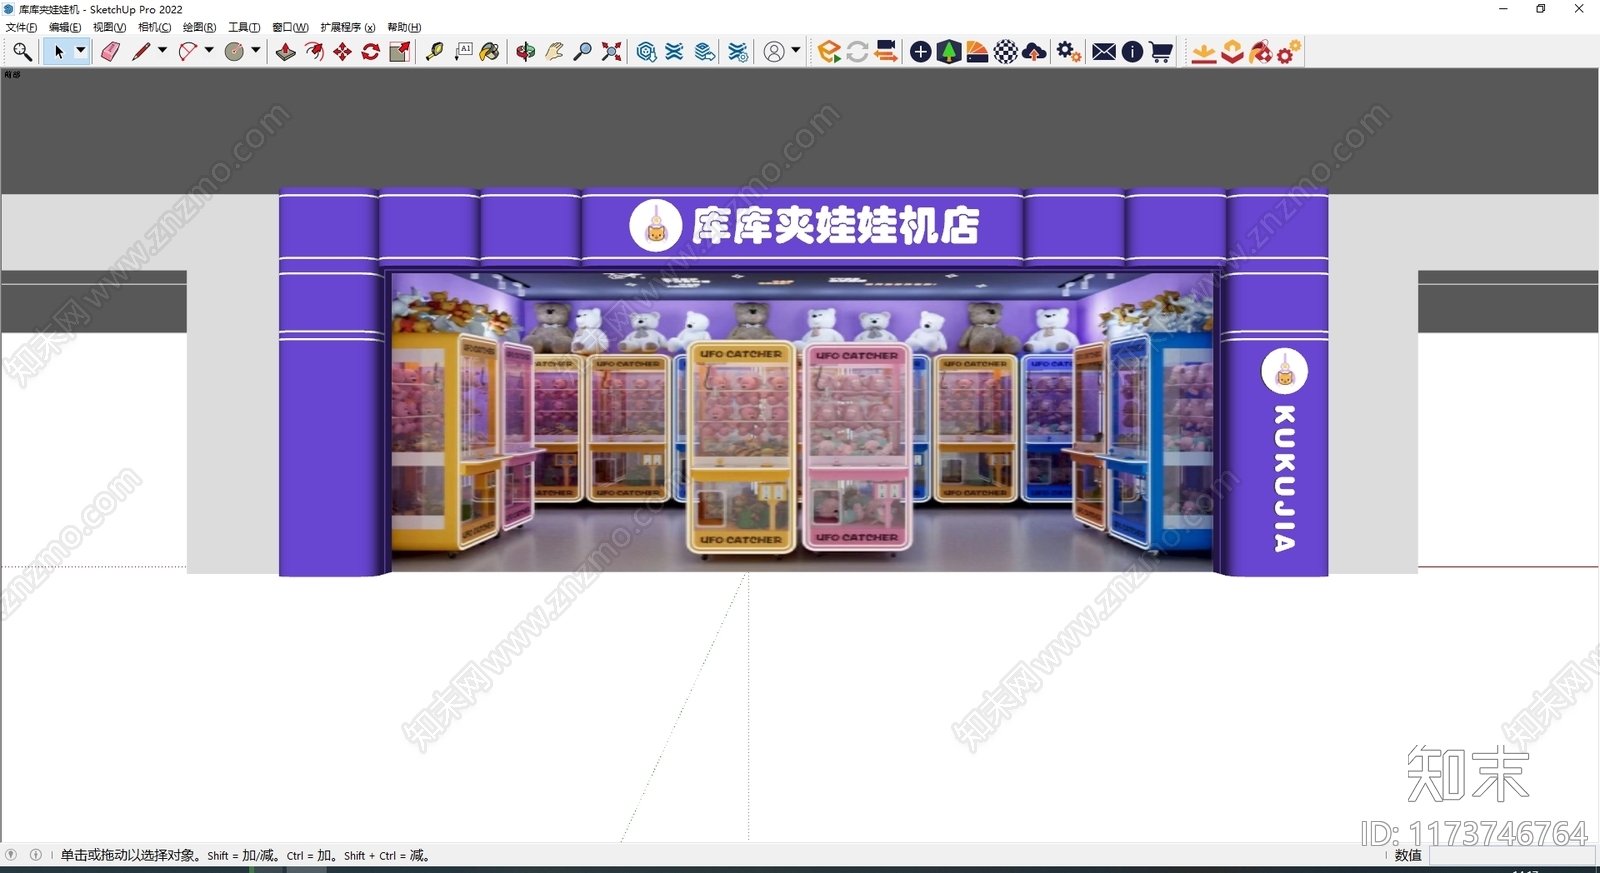Open the Select tool dropdown arrow

tap(81, 51)
